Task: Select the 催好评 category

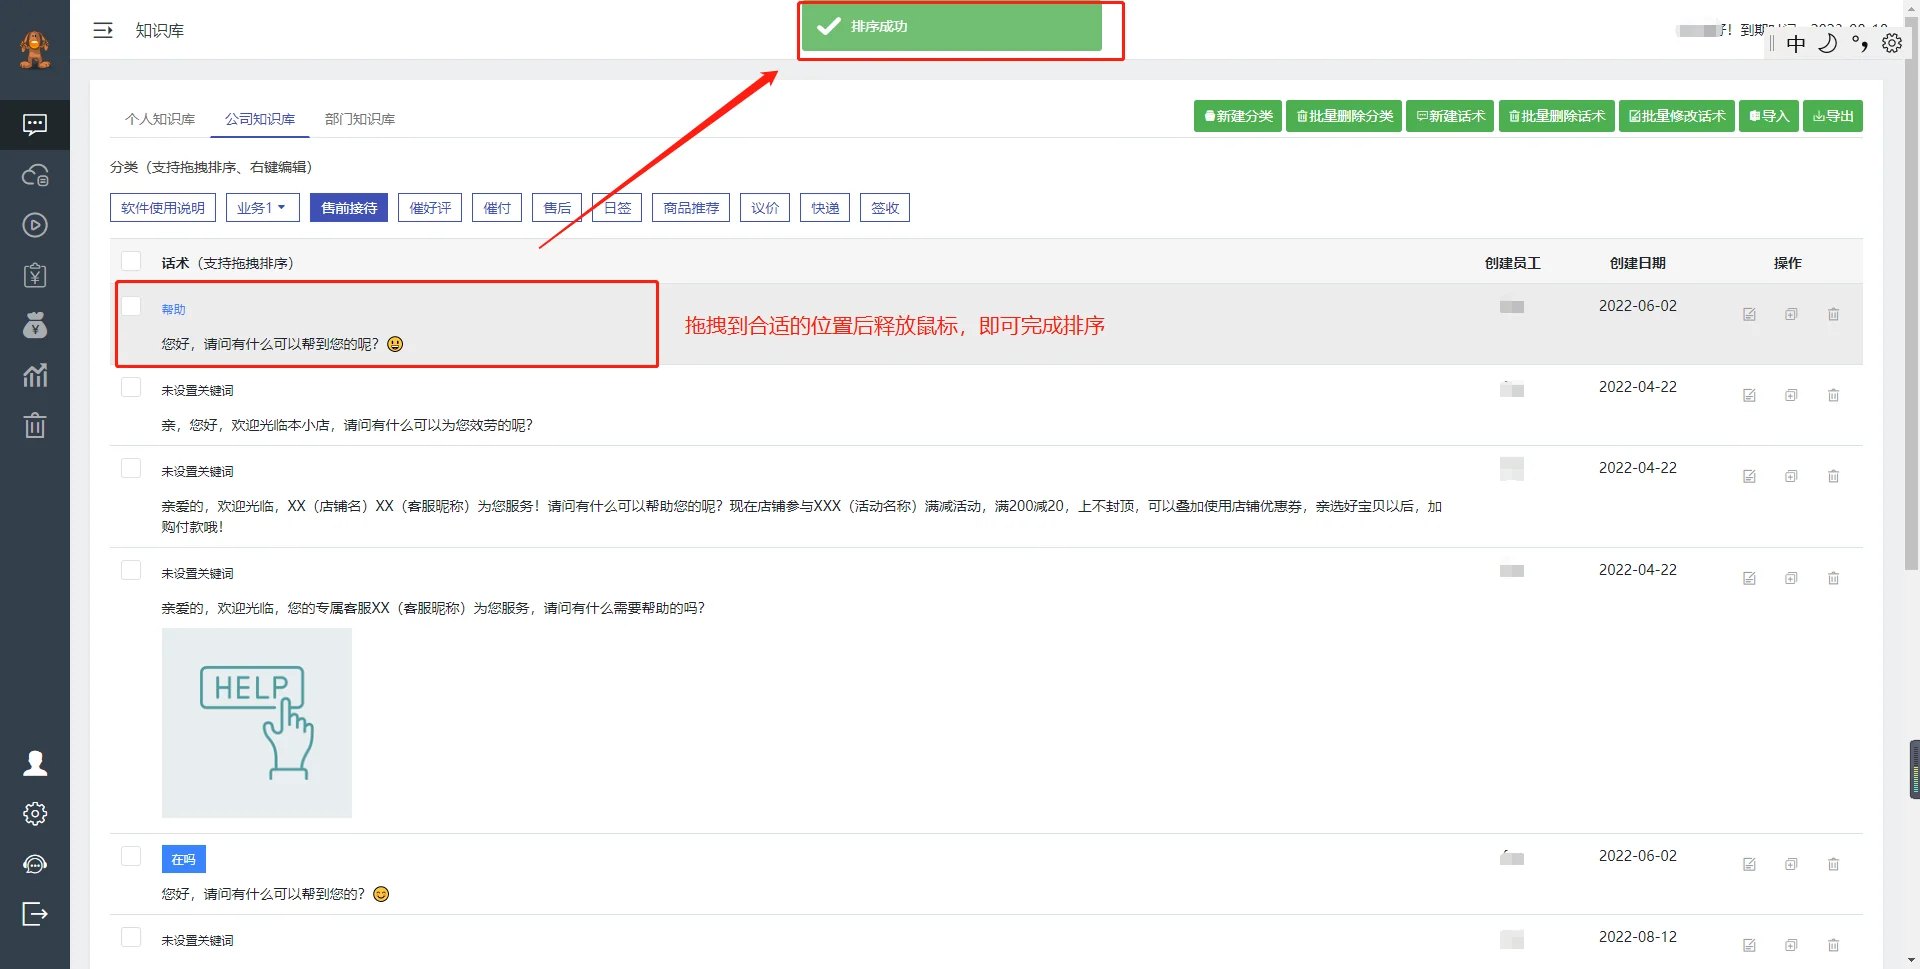Action: [x=430, y=208]
